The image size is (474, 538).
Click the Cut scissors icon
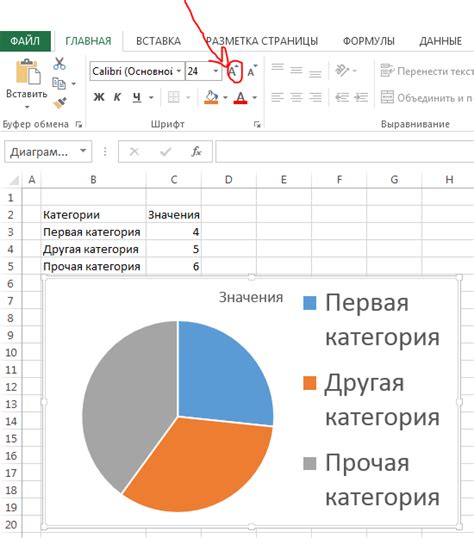(59, 64)
